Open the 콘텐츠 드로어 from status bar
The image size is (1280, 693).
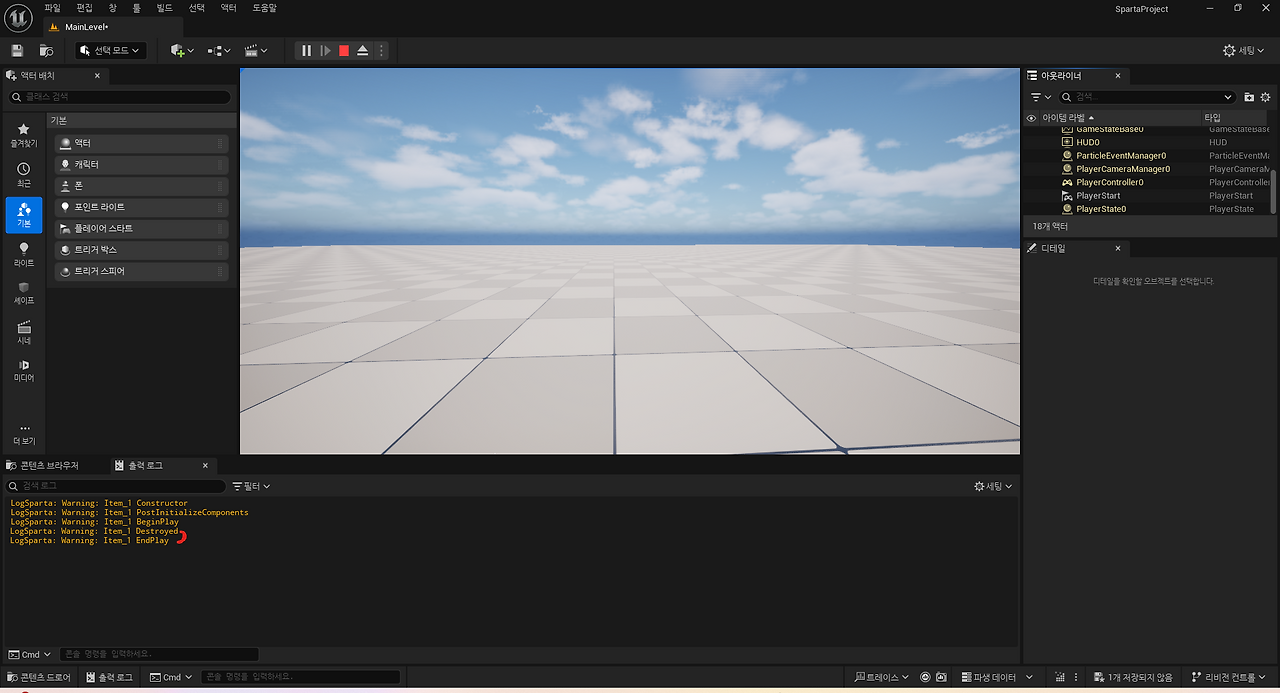39,677
